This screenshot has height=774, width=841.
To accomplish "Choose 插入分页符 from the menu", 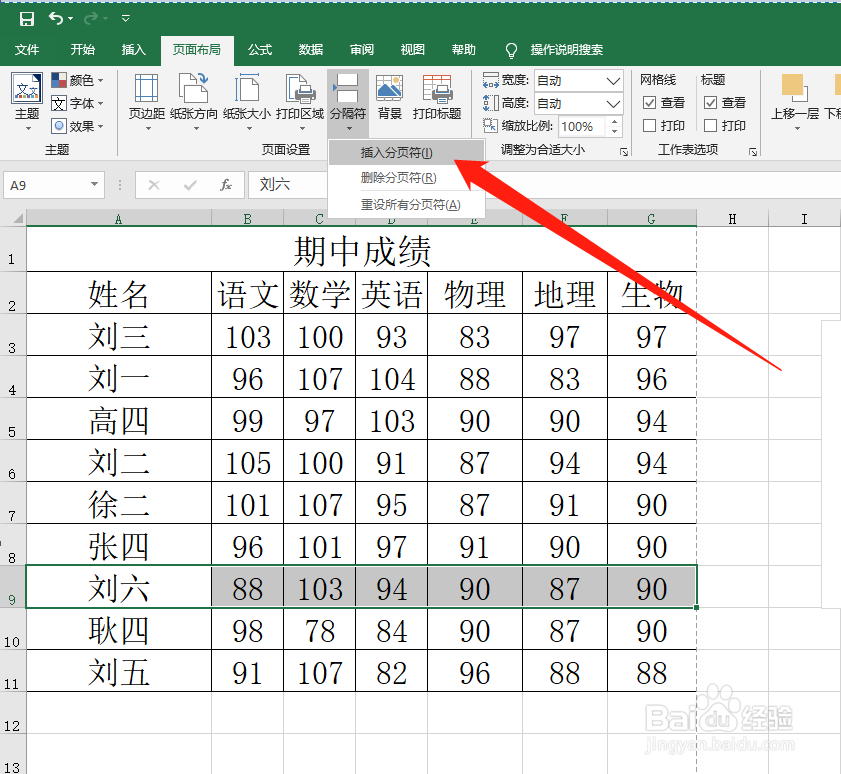I will click(x=395, y=155).
